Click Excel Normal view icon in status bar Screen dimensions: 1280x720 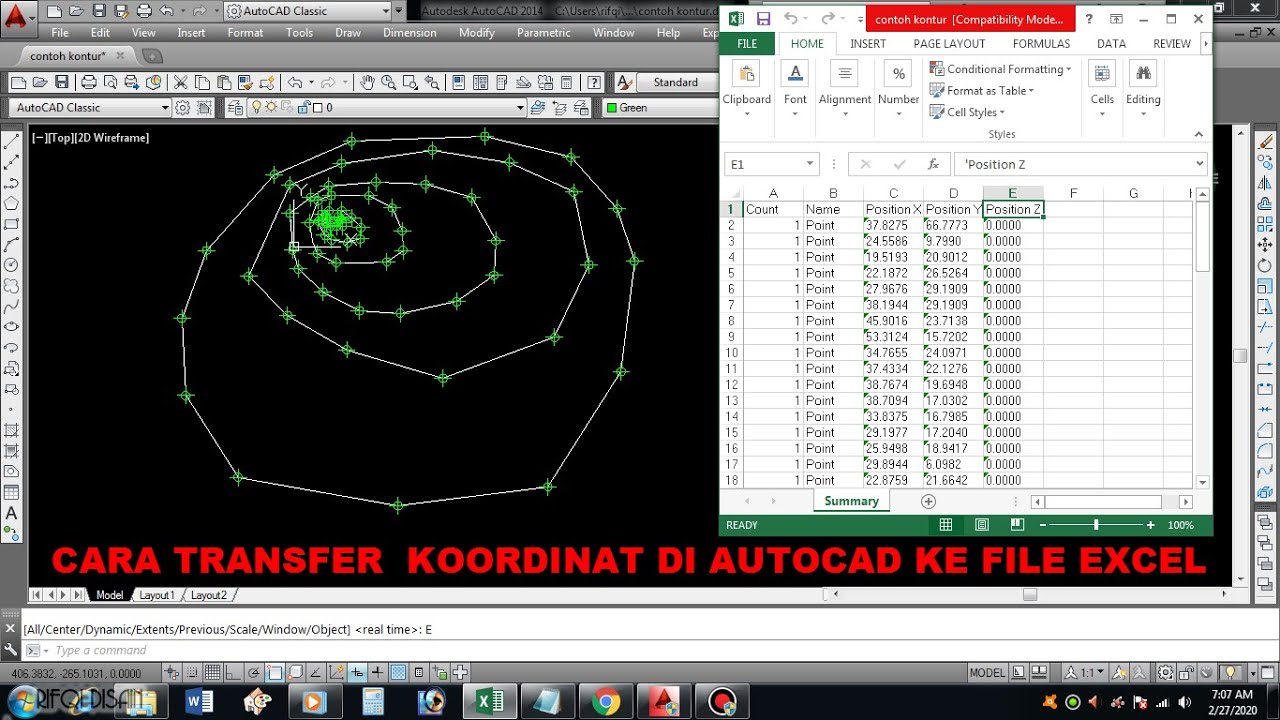coord(946,525)
